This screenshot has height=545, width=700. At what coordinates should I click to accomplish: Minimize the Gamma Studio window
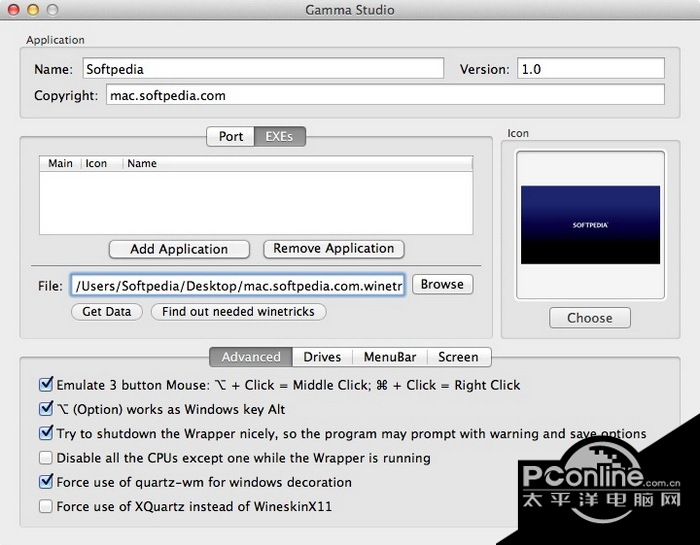click(x=33, y=10)
